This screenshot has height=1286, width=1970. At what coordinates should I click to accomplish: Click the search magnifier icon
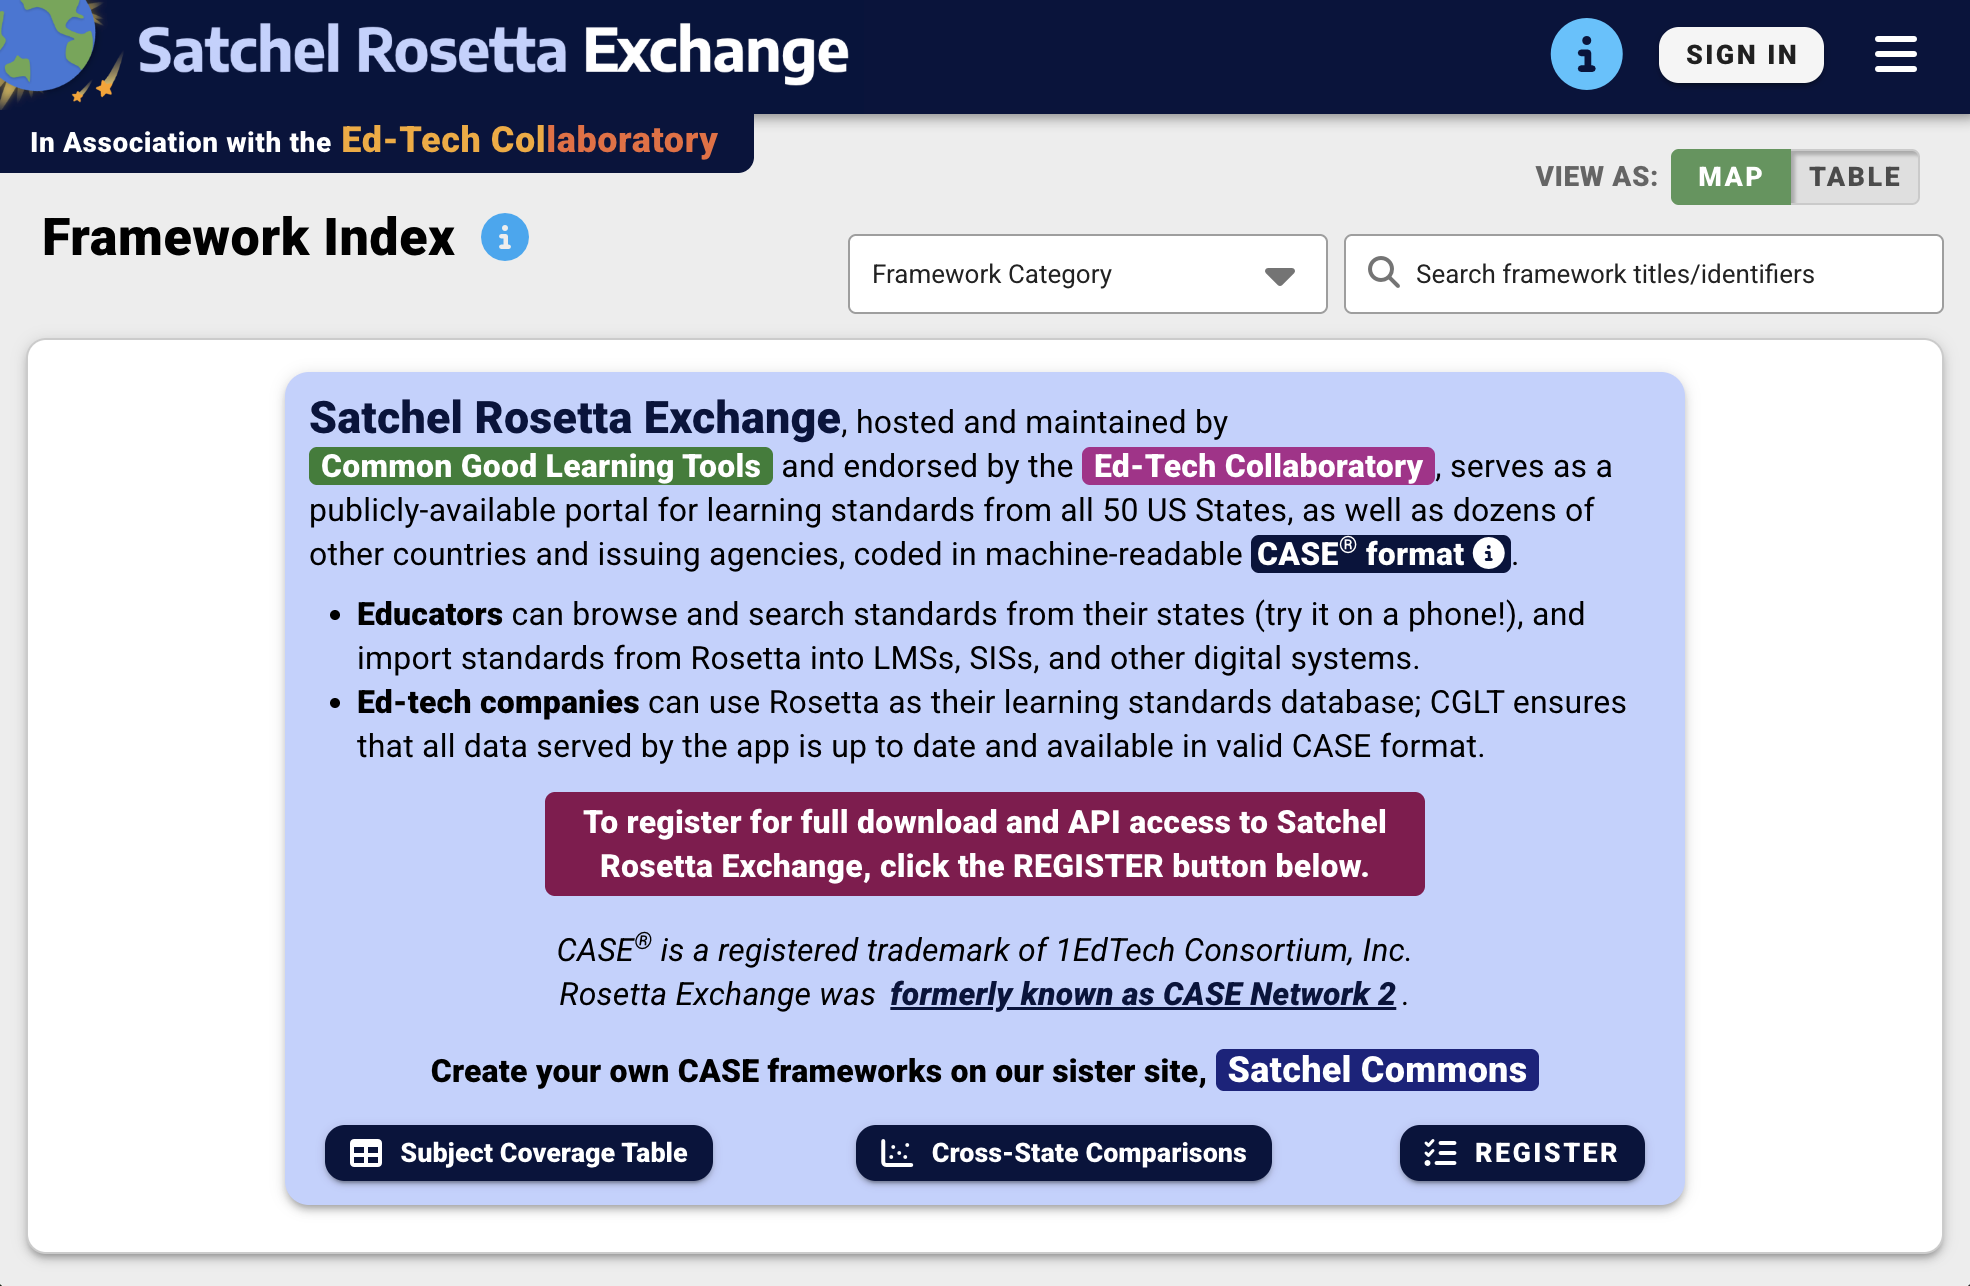tap(1385, 274)
